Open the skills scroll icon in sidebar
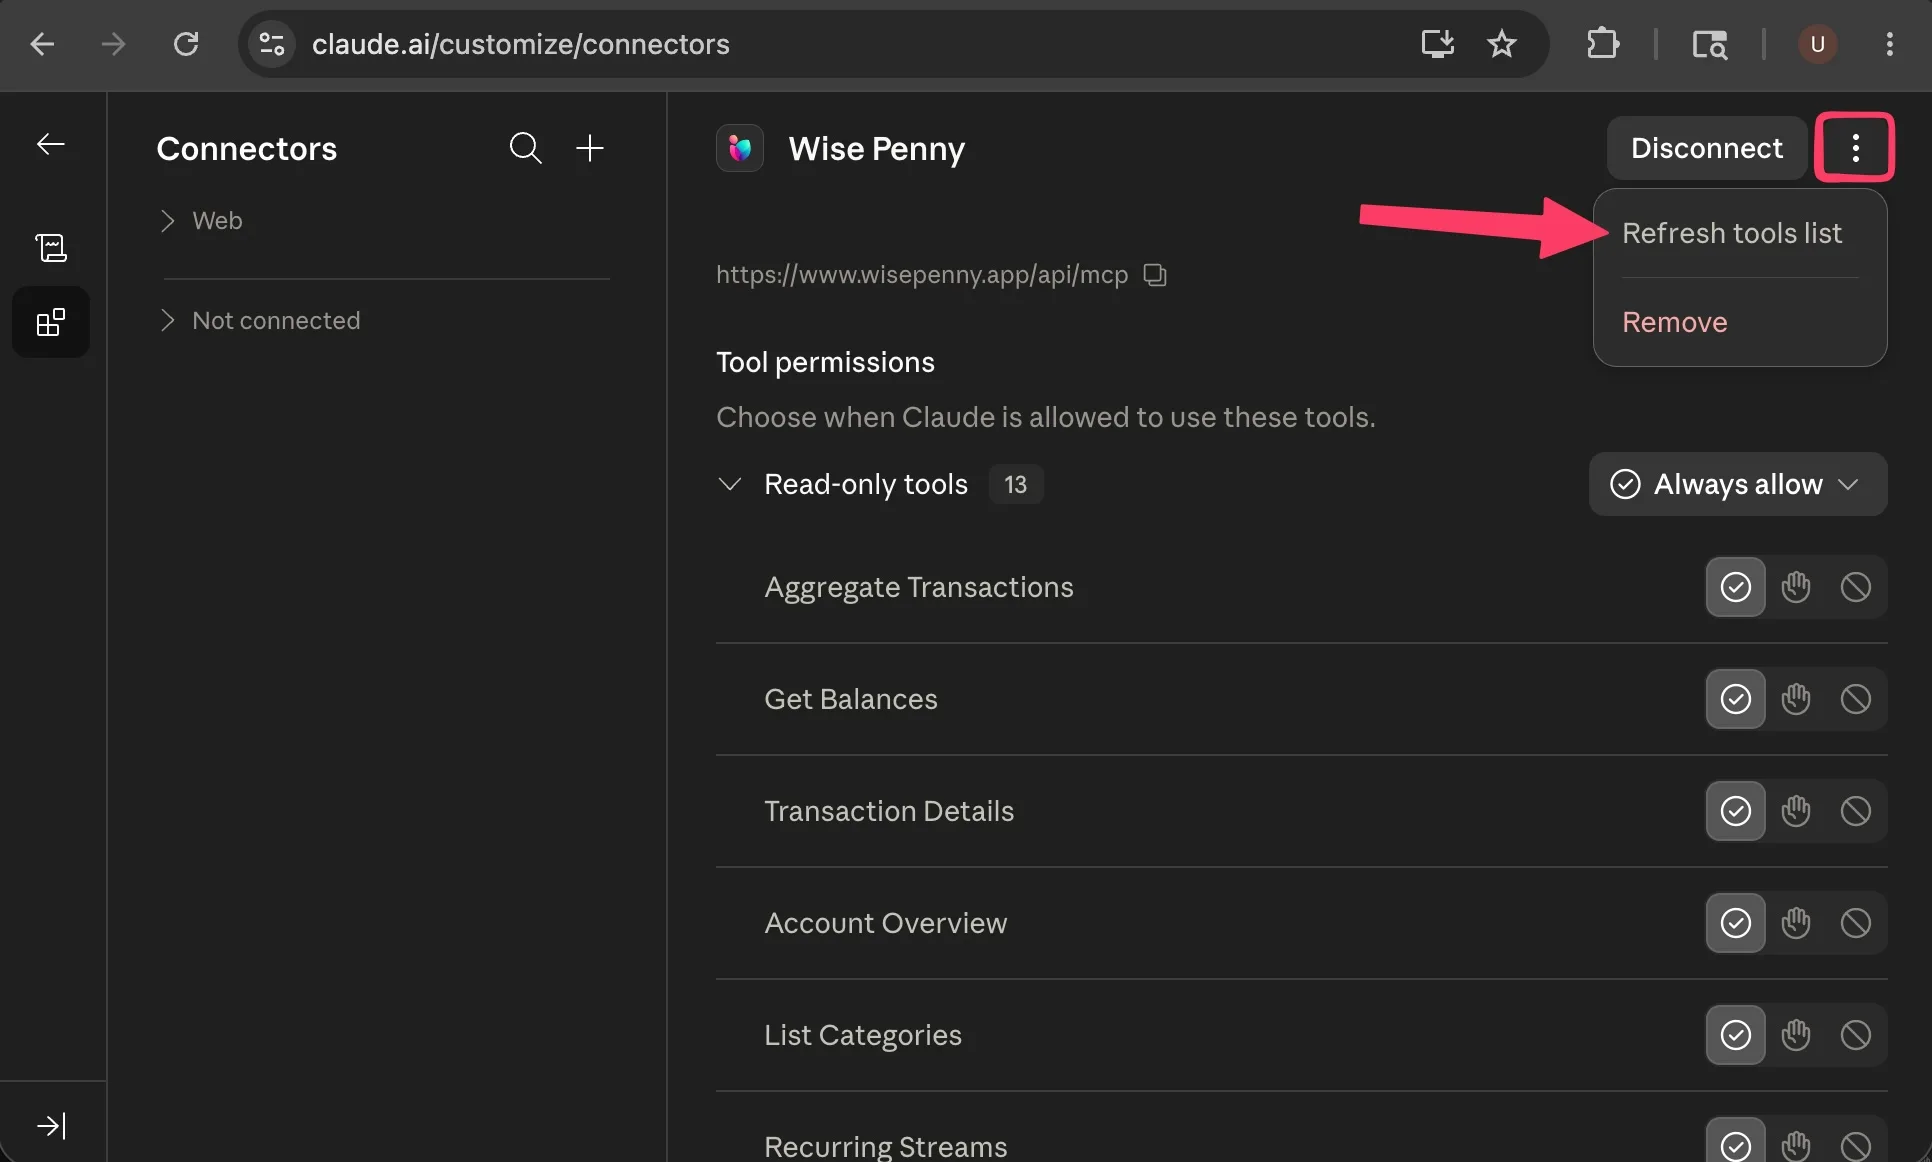This screenshot has height=1162, width=1932. click(x=51, y=247)
